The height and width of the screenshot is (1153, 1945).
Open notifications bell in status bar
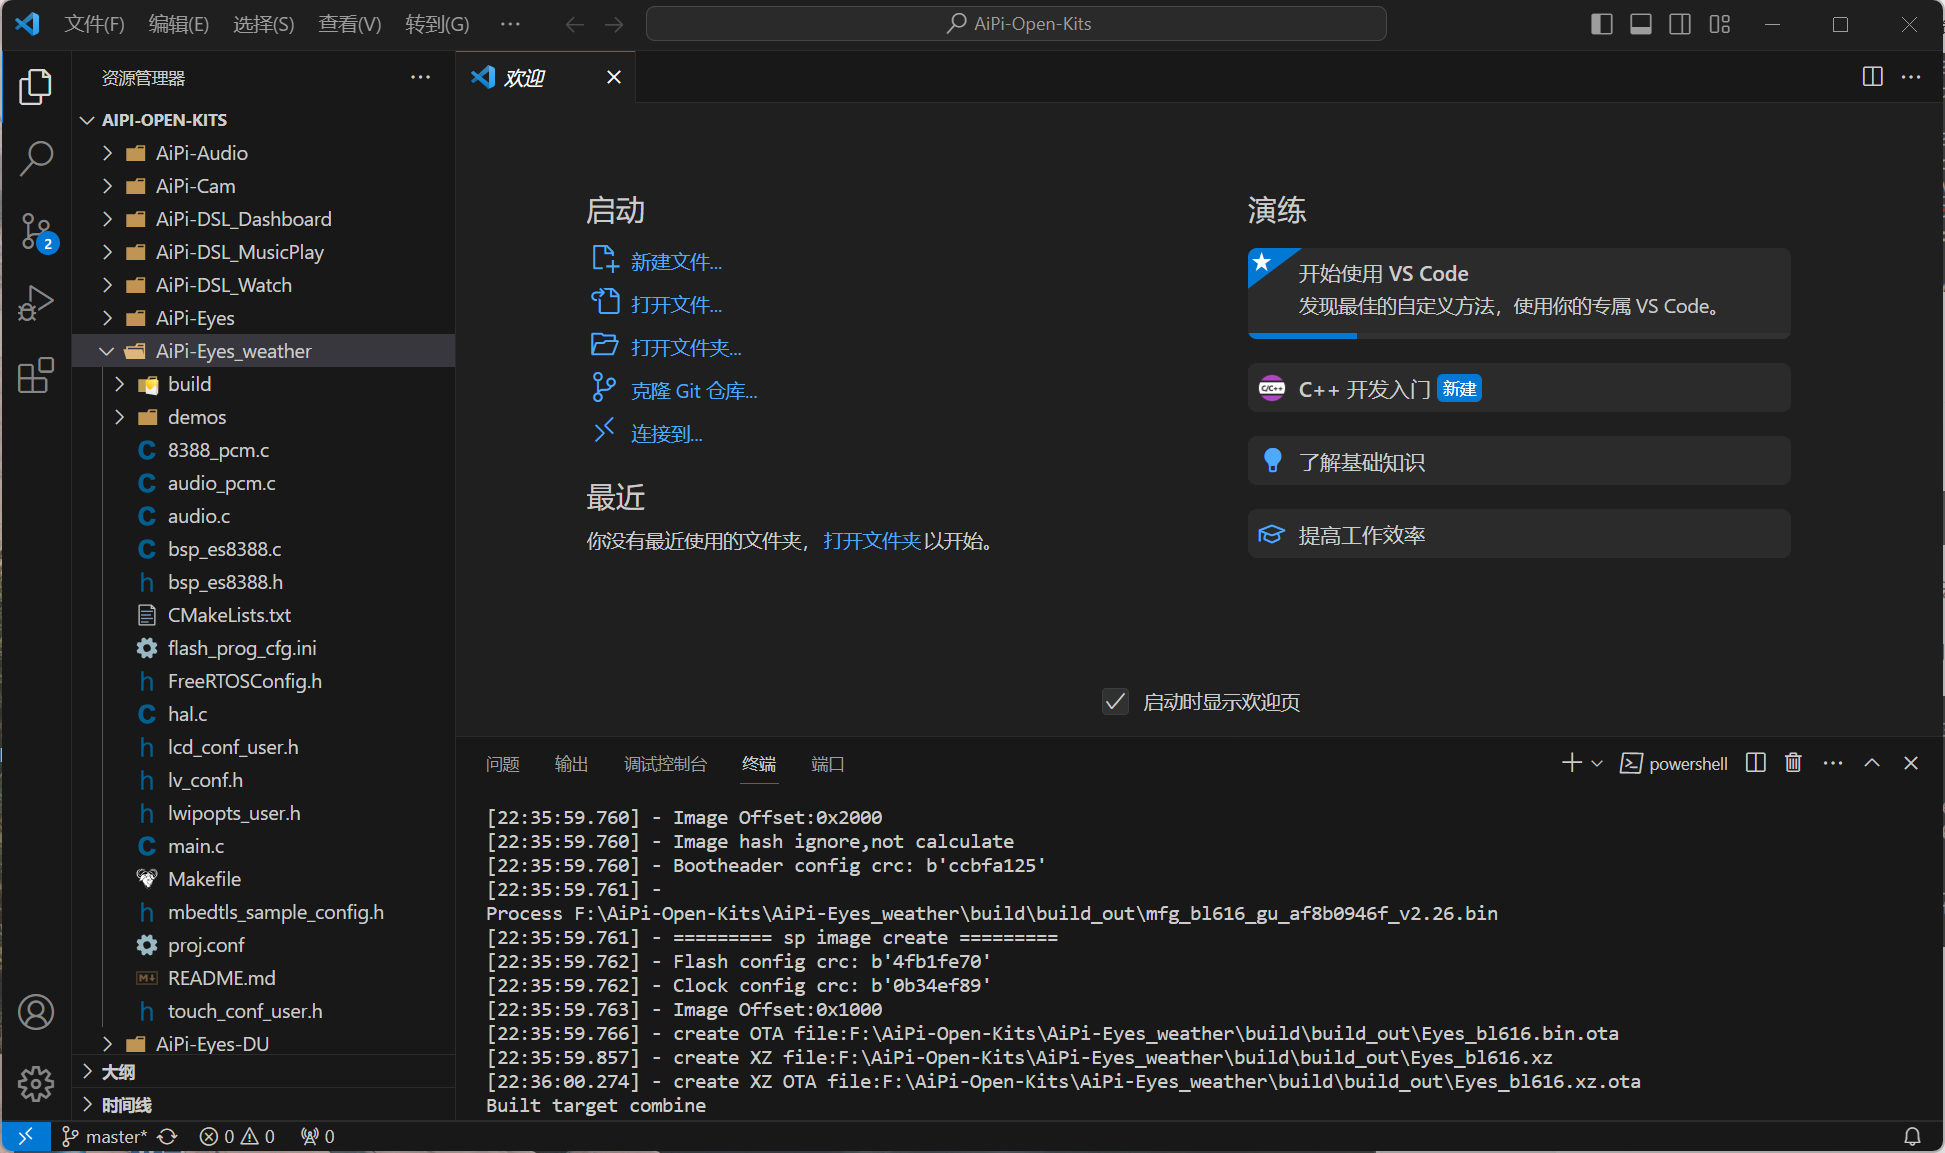(1912, 1136)
